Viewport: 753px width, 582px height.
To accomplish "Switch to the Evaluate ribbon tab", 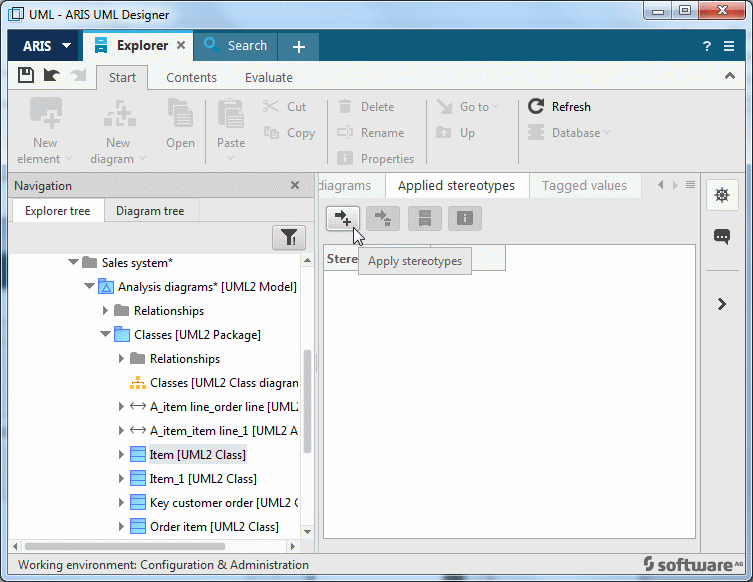I will [x=268, y=77].
